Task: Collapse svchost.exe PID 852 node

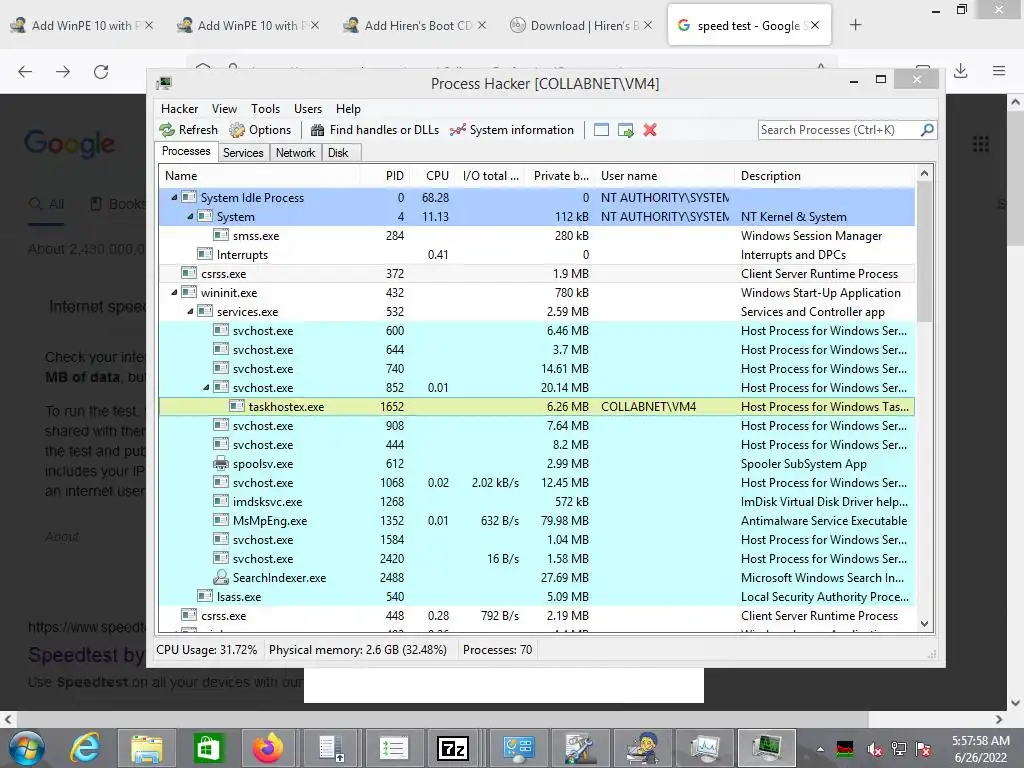Action: [x=206, y=387]
